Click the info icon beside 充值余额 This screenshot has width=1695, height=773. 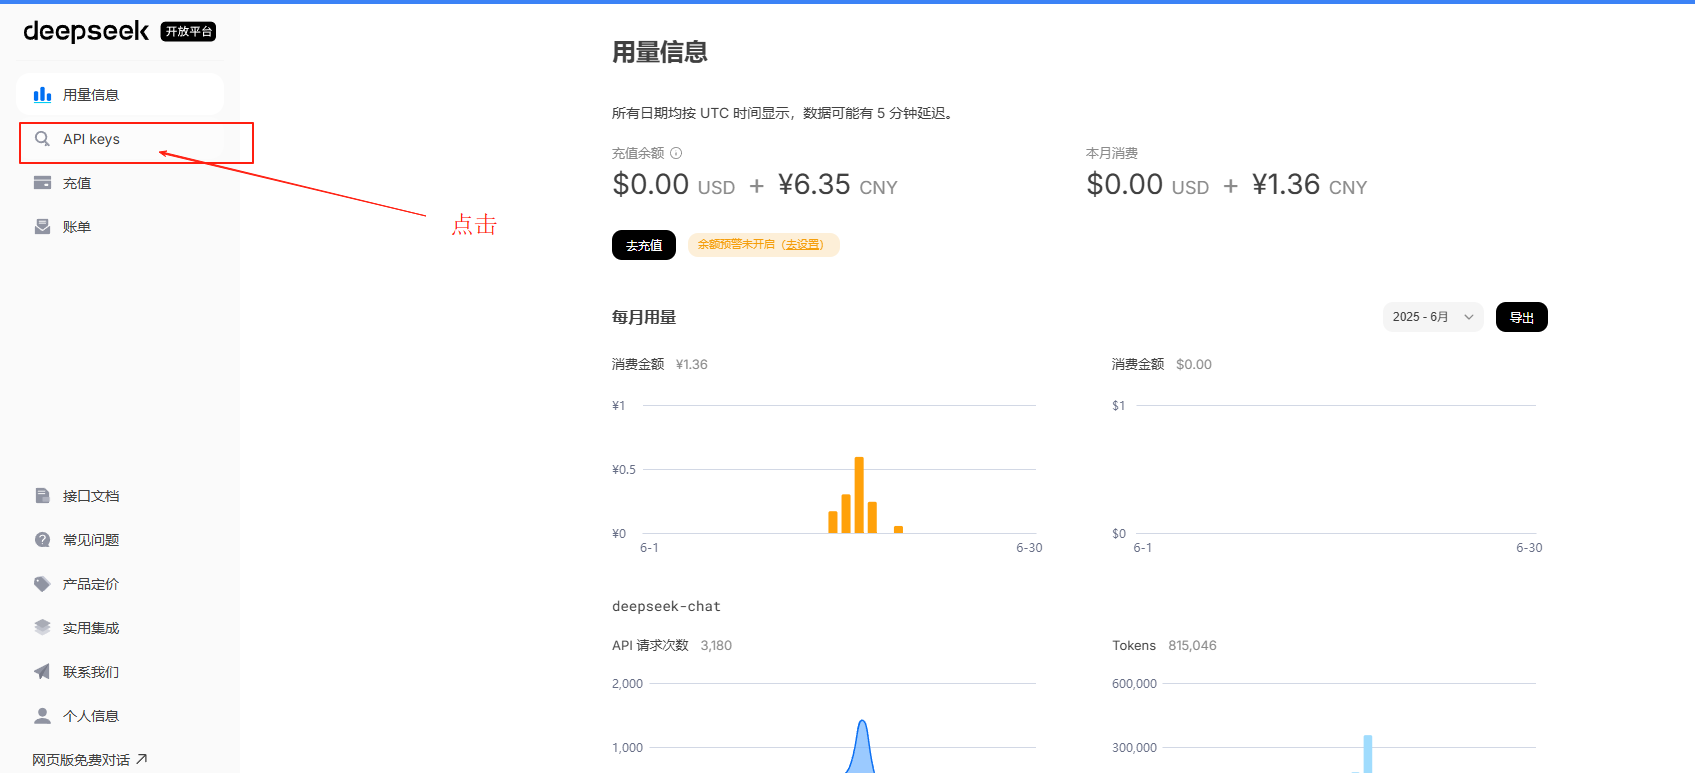(676, 153)
